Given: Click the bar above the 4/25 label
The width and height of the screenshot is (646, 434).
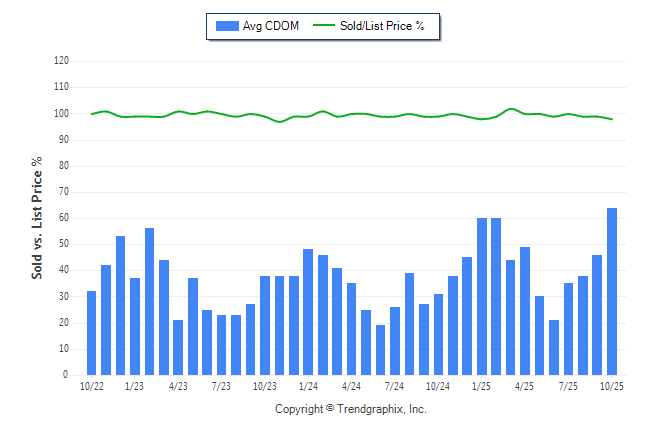Looking at the screenshot, I should pyautogui.click(x=525, y=310).
